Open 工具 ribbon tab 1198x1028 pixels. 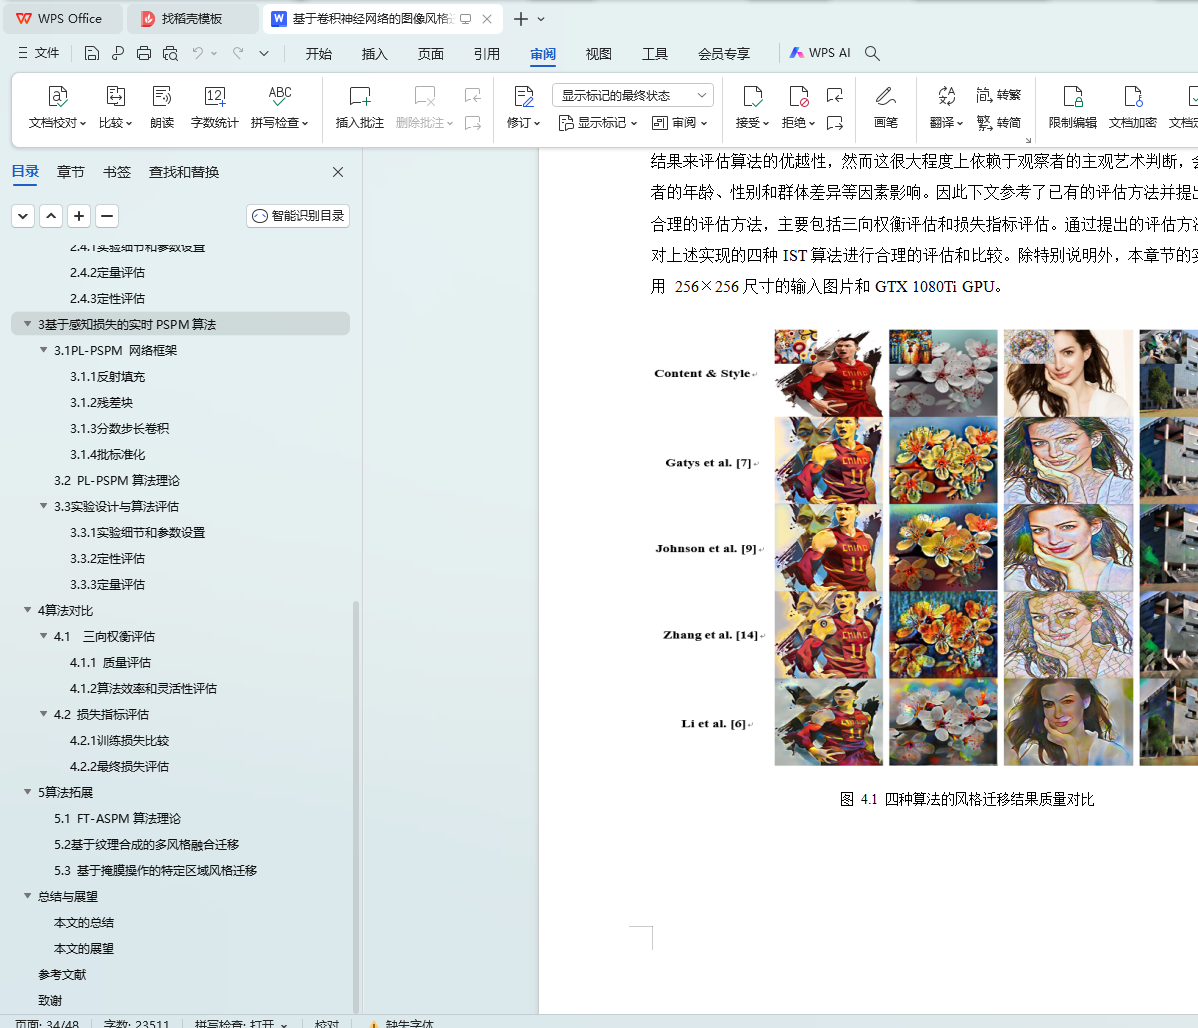tap(655, 54)
